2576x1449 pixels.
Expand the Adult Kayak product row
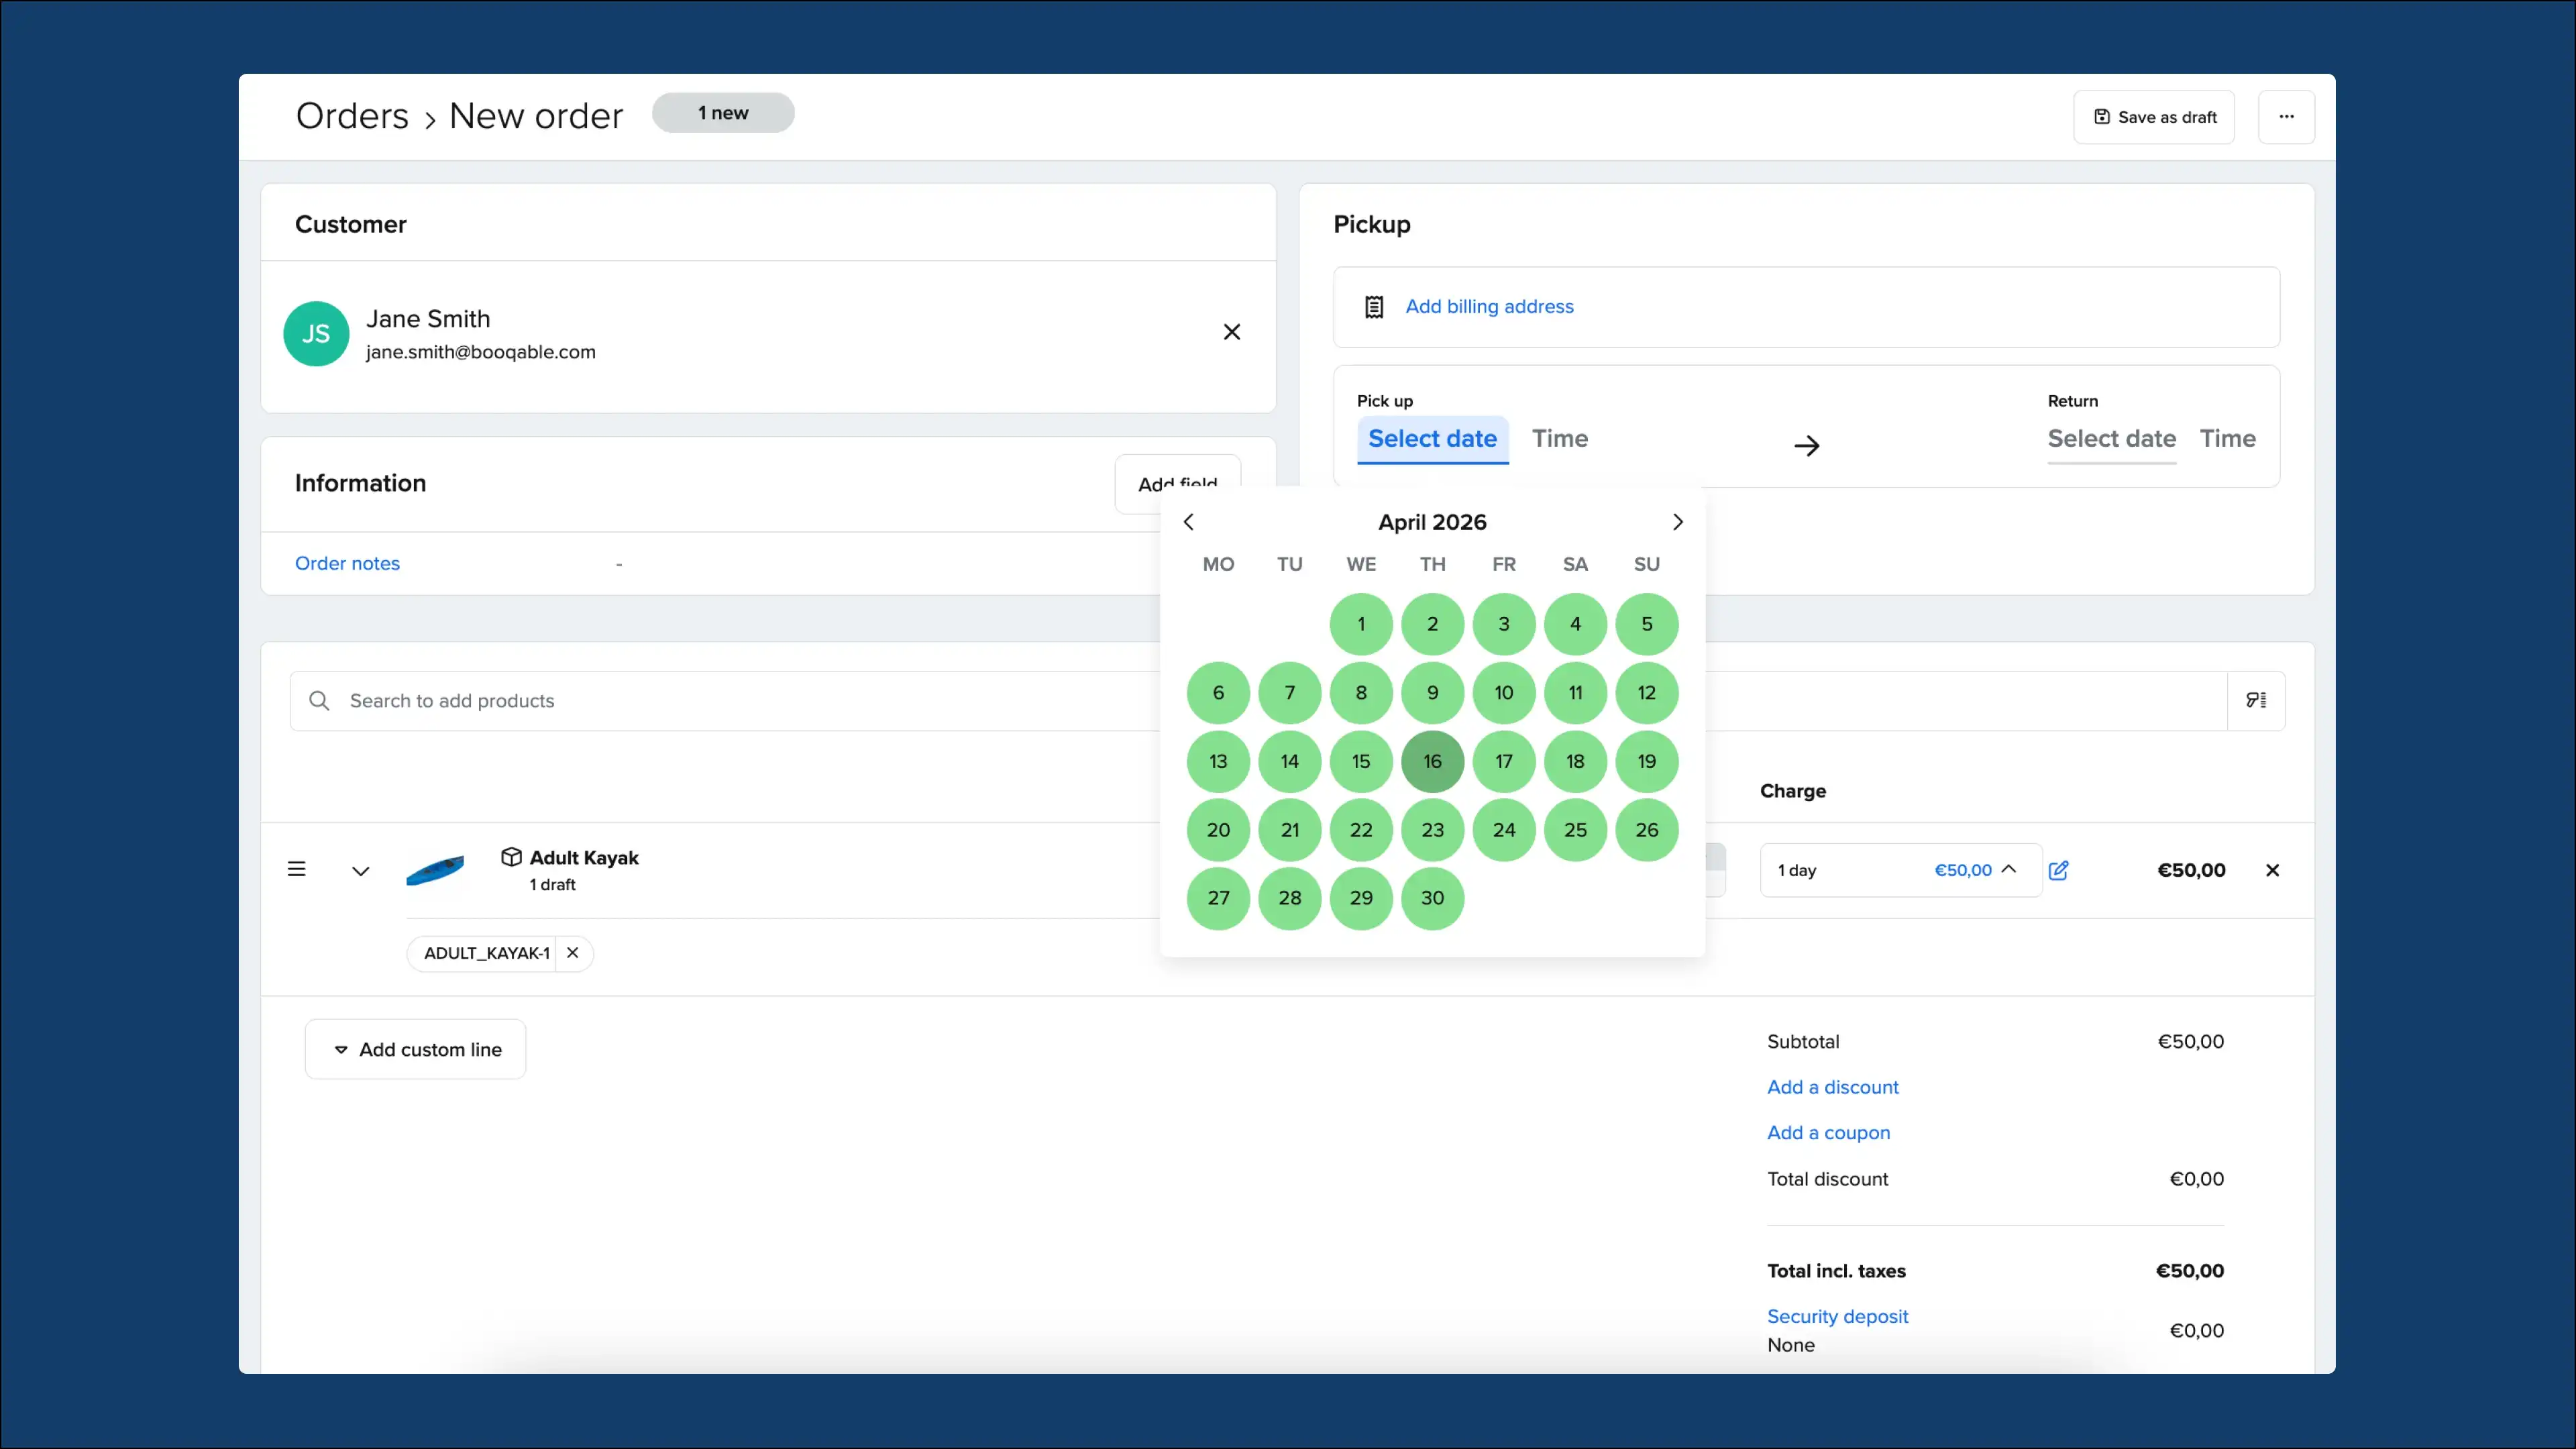pos(360,870)
